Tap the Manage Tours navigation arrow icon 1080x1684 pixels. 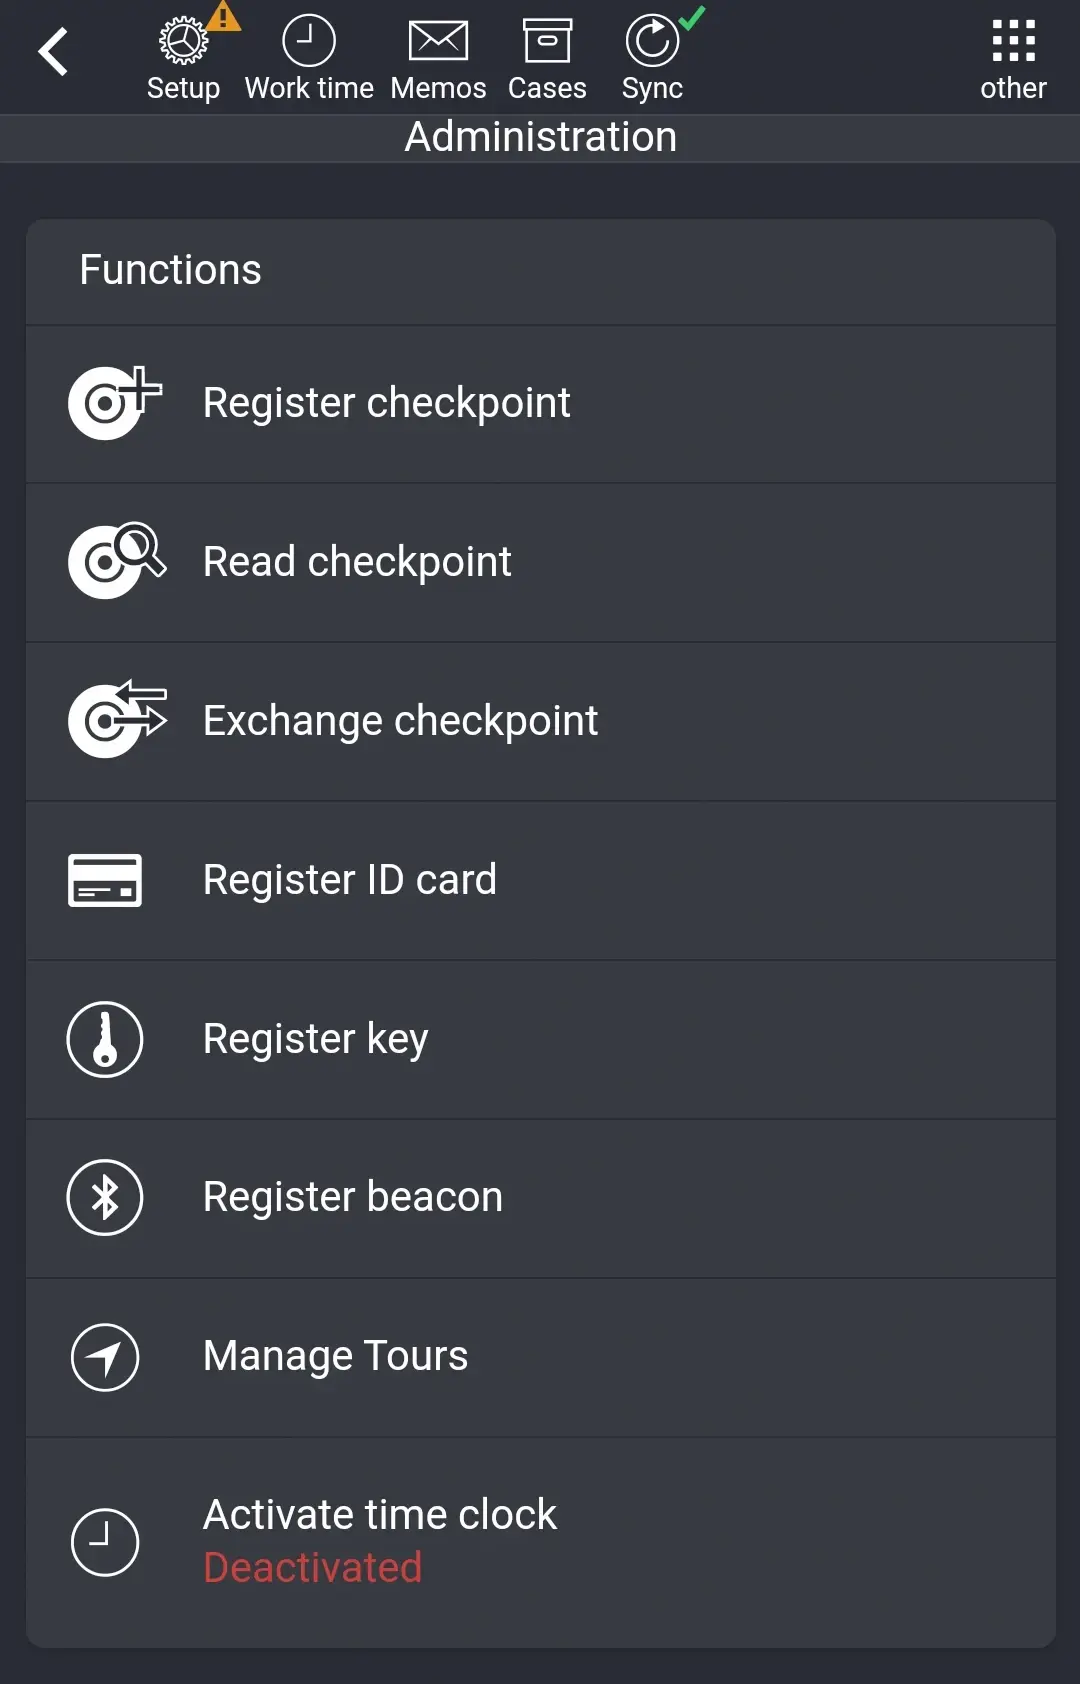click(105, 1357)
